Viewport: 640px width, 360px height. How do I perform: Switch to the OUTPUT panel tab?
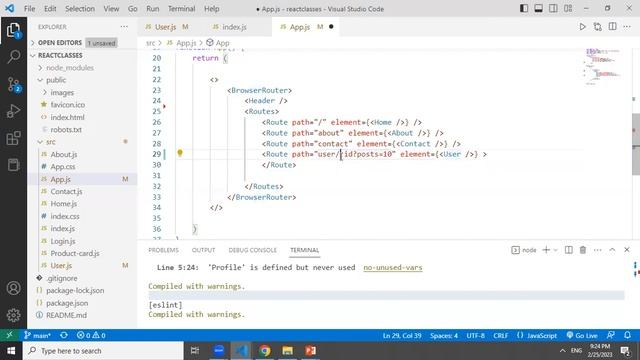(x=203, y=250)
